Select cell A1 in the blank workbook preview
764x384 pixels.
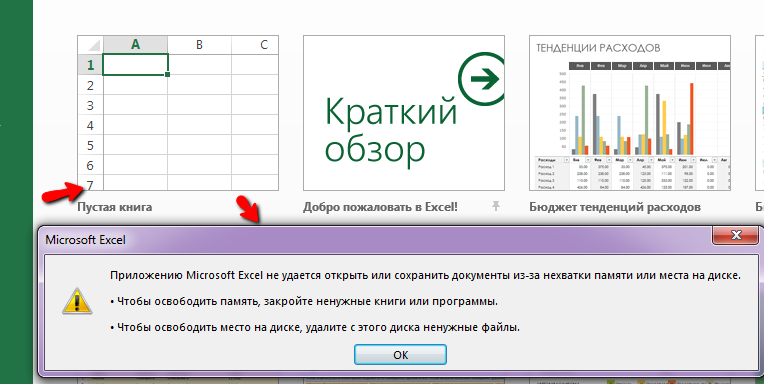pyautogui.click(x=135, y=64)
